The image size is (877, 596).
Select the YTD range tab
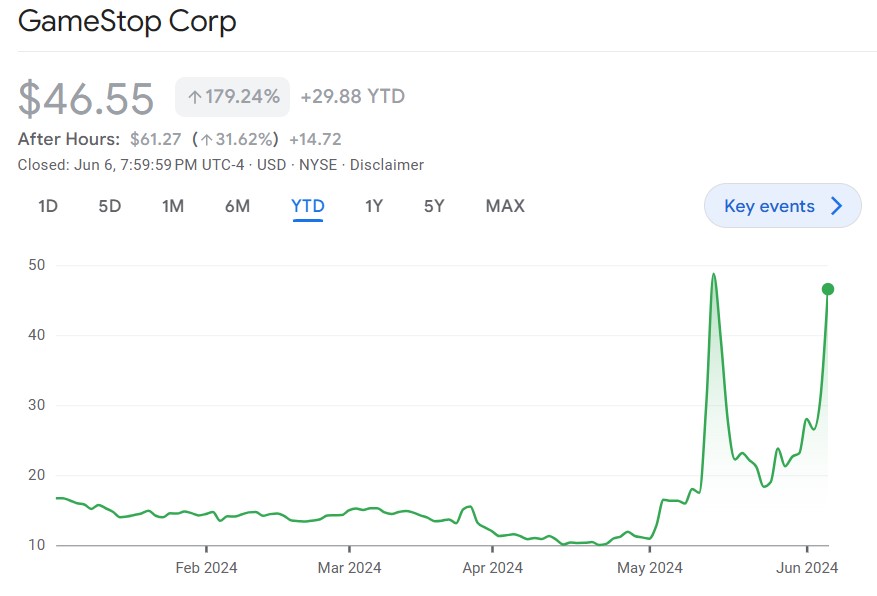point(307,206)
